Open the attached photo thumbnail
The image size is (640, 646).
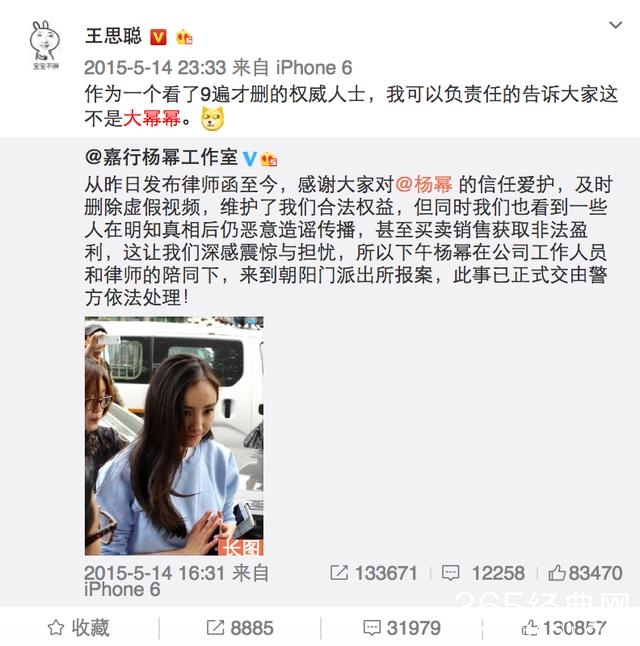point(174,435)
